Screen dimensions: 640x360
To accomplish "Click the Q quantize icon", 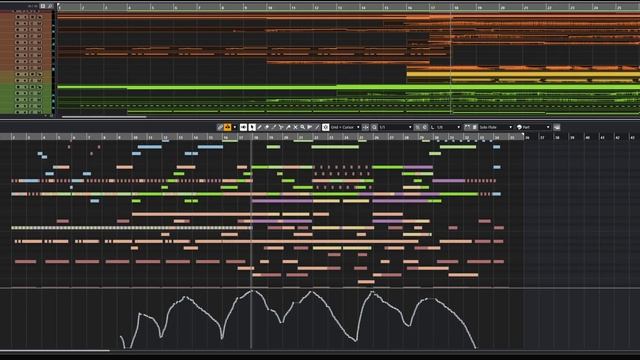I will coord(374,127).
